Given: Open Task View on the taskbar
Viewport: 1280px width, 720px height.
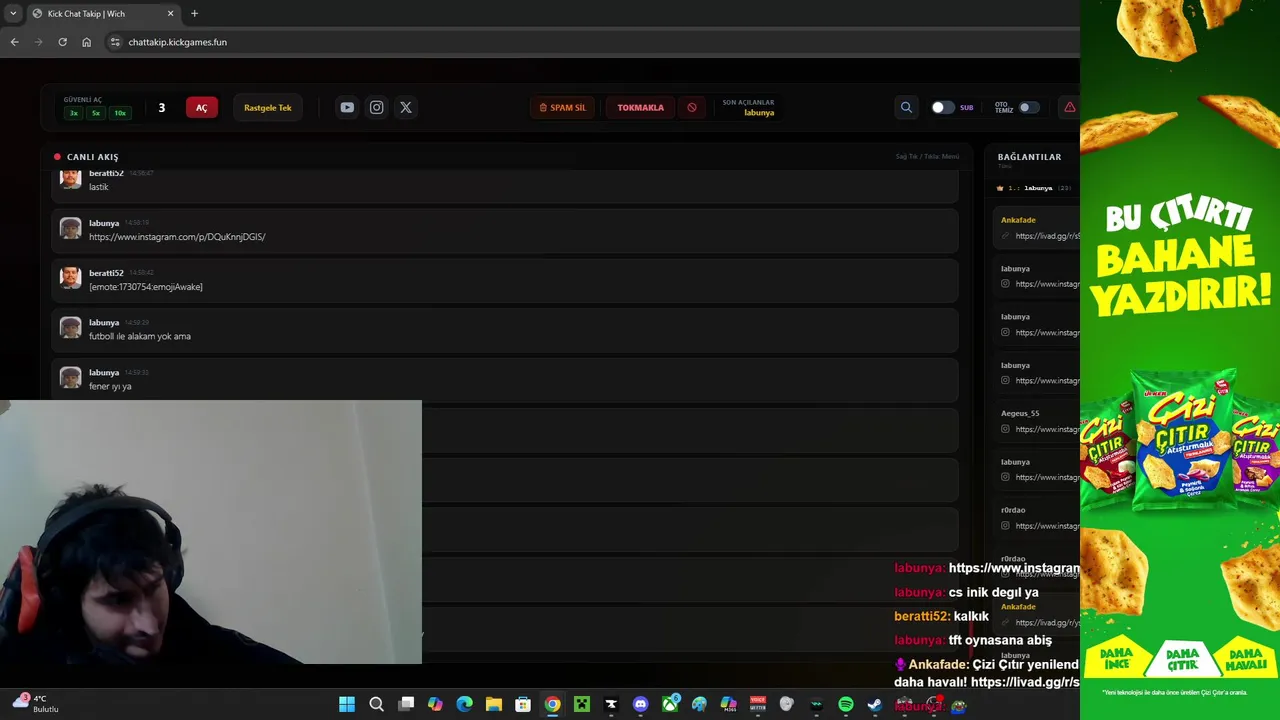Looking at the screenshot, I should 406,704.
